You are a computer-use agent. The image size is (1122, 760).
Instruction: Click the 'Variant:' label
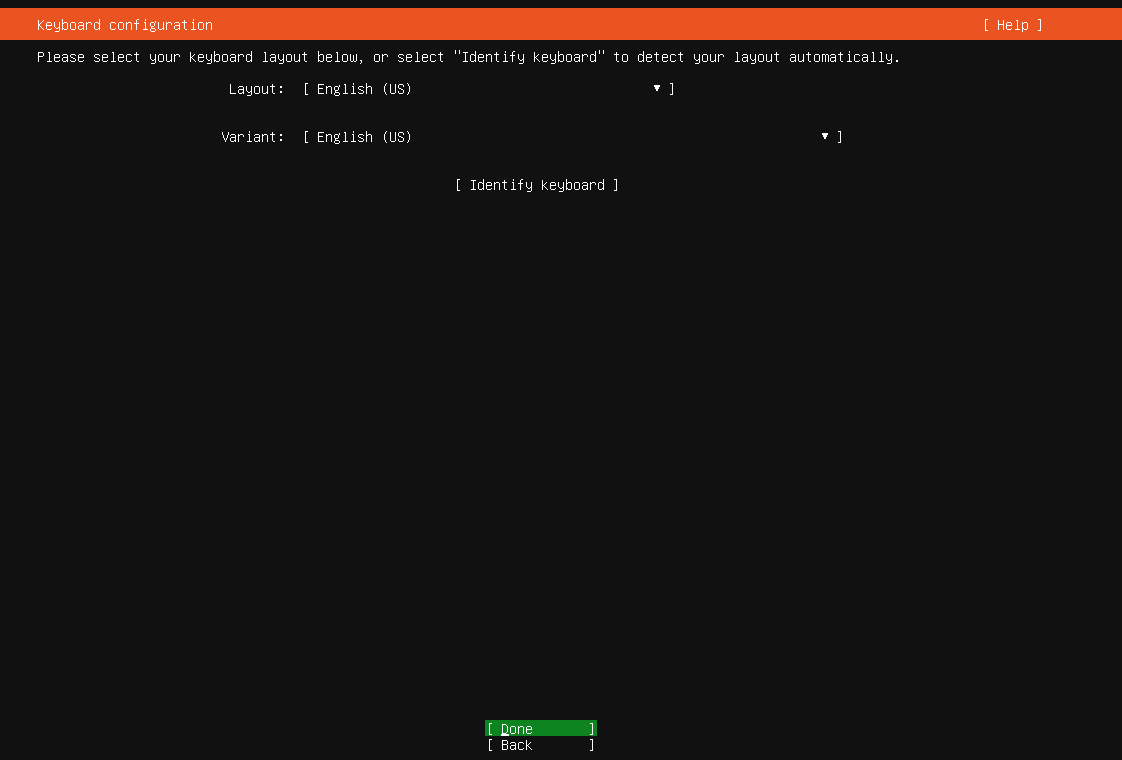click(x=253, y=137)
